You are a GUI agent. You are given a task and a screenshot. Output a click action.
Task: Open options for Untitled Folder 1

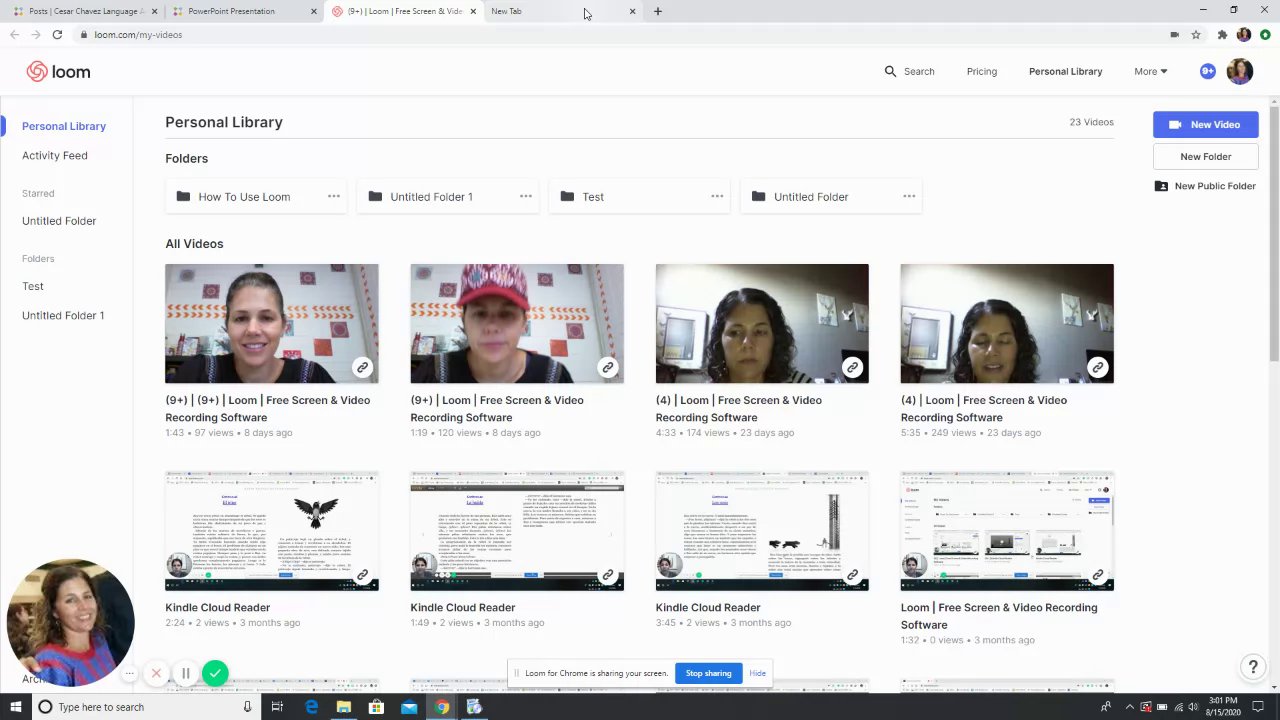(526, 196)
